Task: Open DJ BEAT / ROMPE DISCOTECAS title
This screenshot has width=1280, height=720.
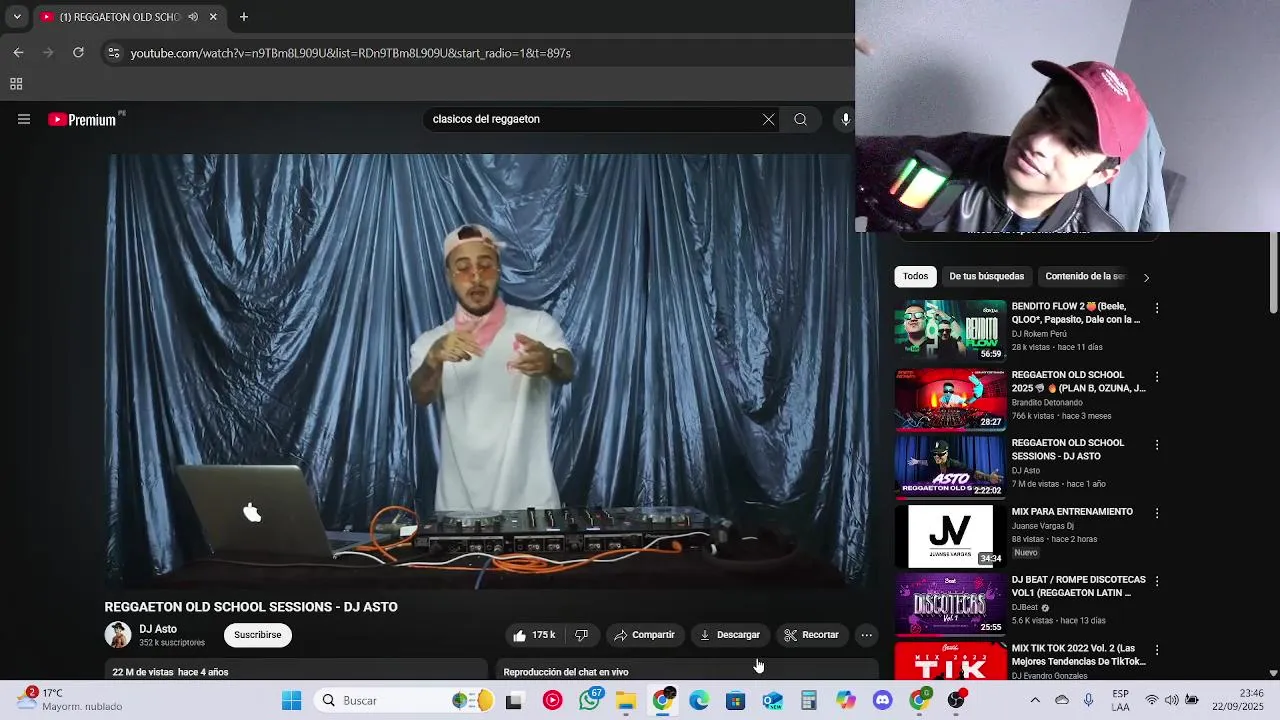Action: 1078,586
